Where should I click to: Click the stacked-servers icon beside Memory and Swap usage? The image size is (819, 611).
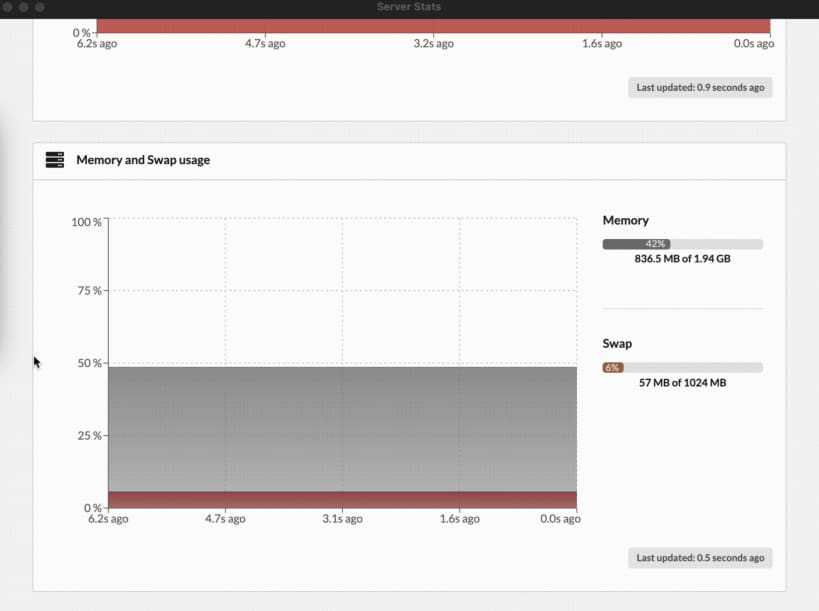(x=53, y=159)
